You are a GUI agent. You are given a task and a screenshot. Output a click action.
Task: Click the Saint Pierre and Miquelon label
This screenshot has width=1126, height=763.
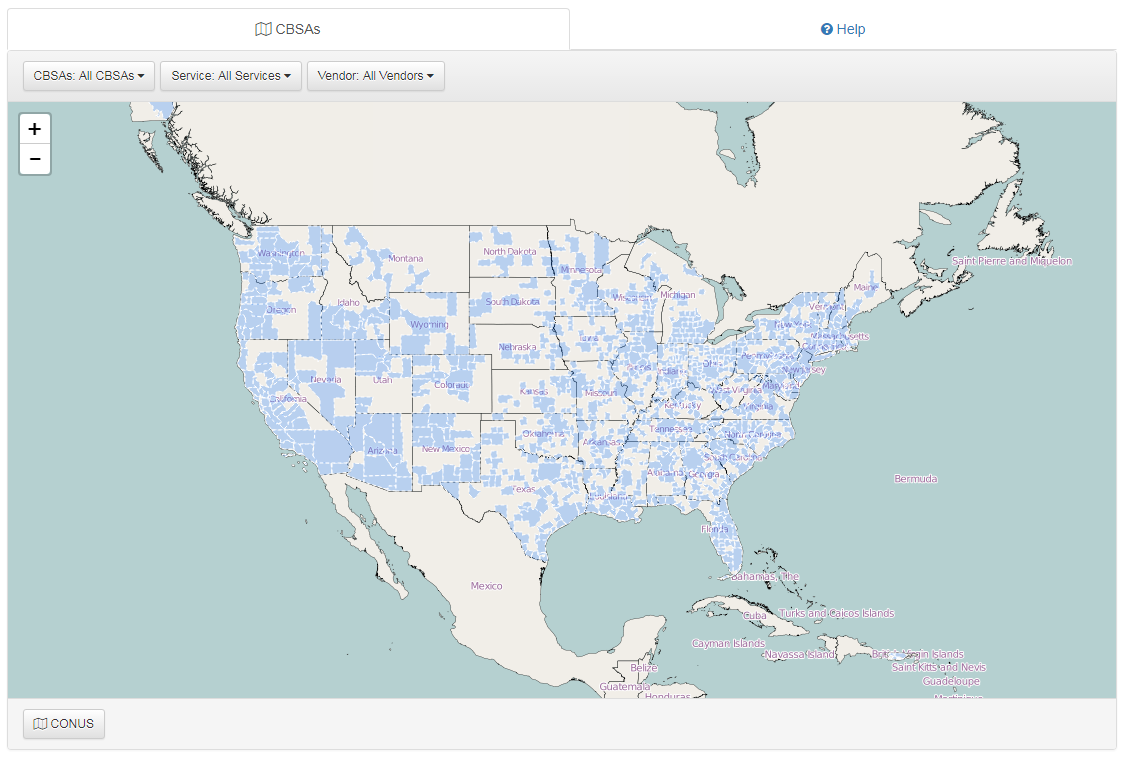coord(1011,261)
